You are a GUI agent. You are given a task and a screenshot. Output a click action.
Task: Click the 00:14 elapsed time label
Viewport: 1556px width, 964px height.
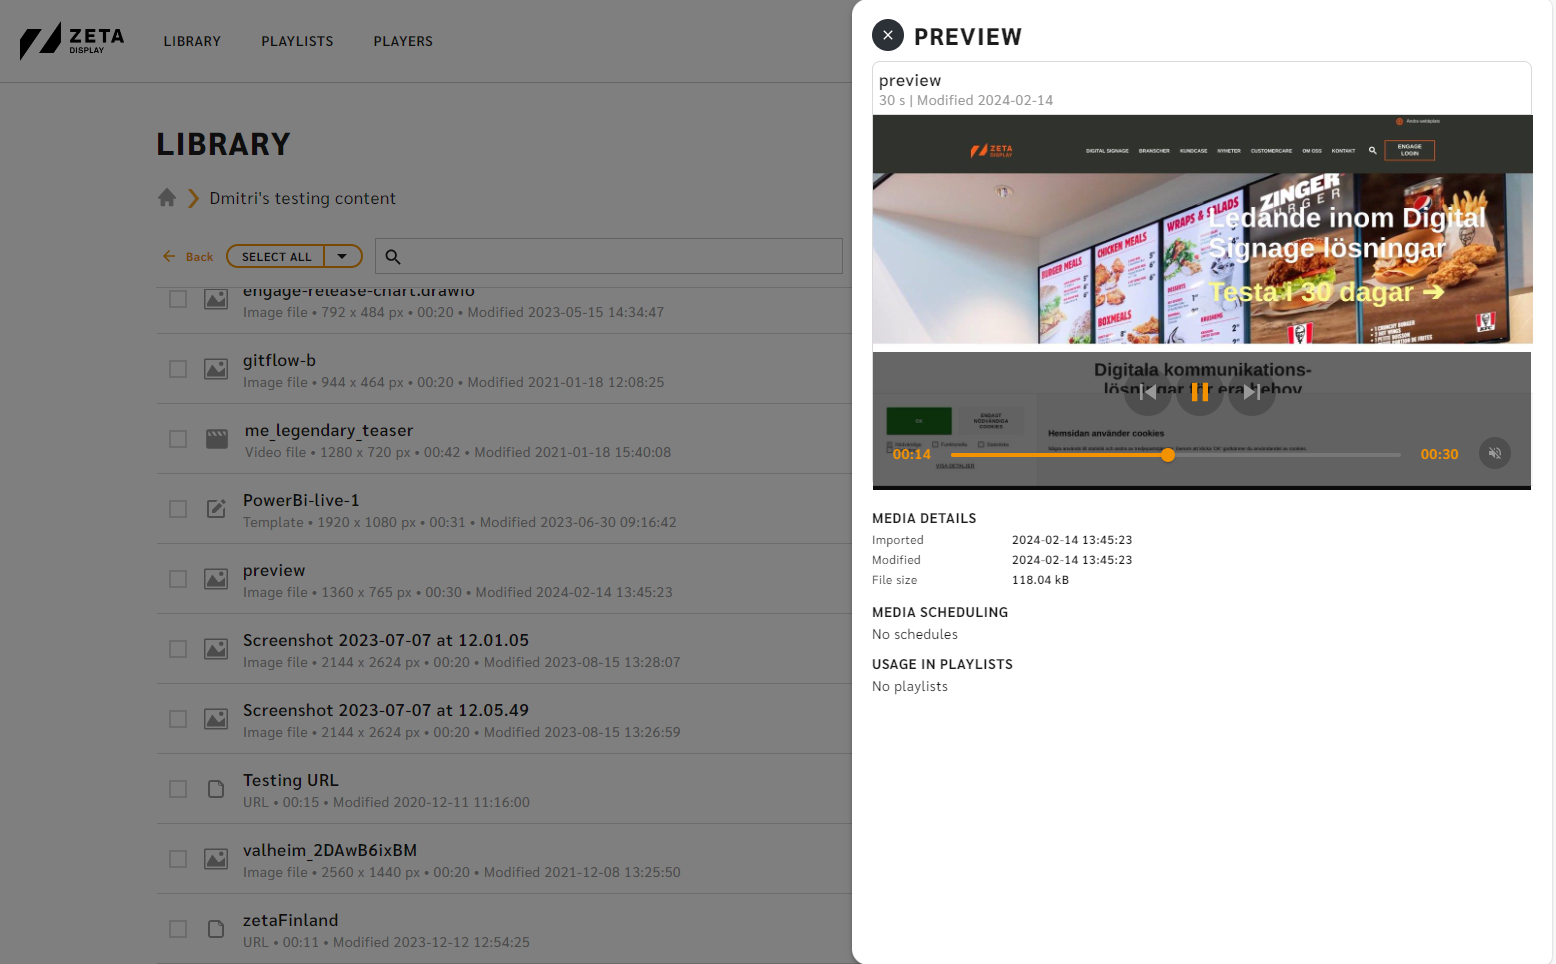tap(912, 454)
